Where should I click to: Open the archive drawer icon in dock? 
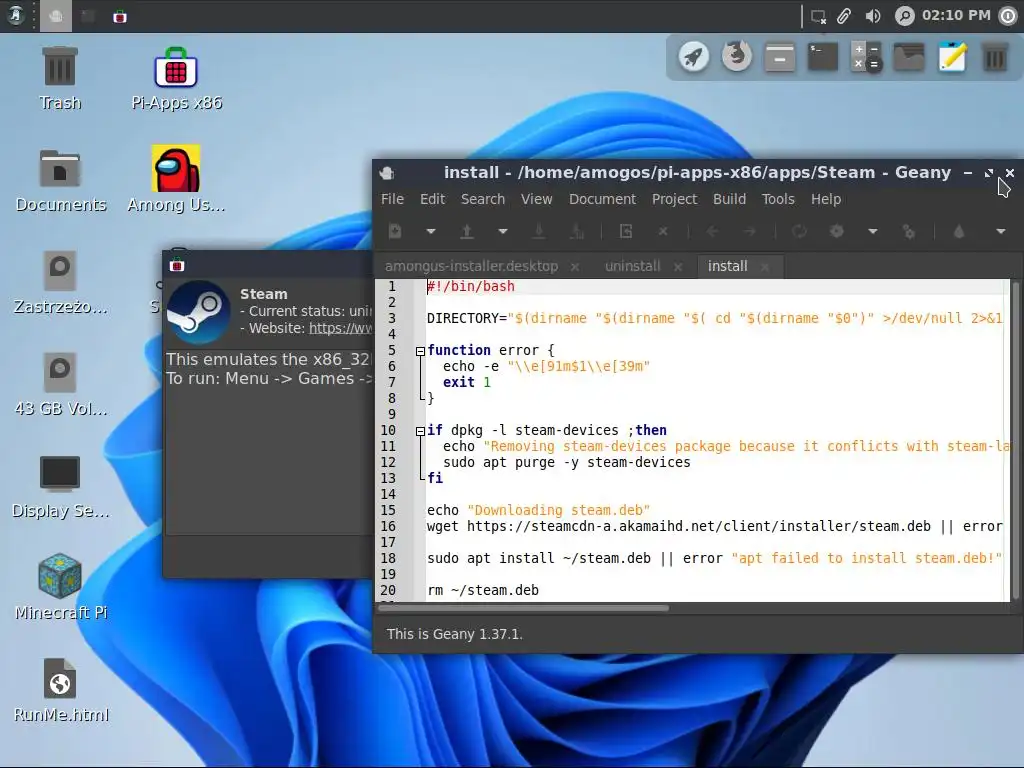click(x=780, y=57)
